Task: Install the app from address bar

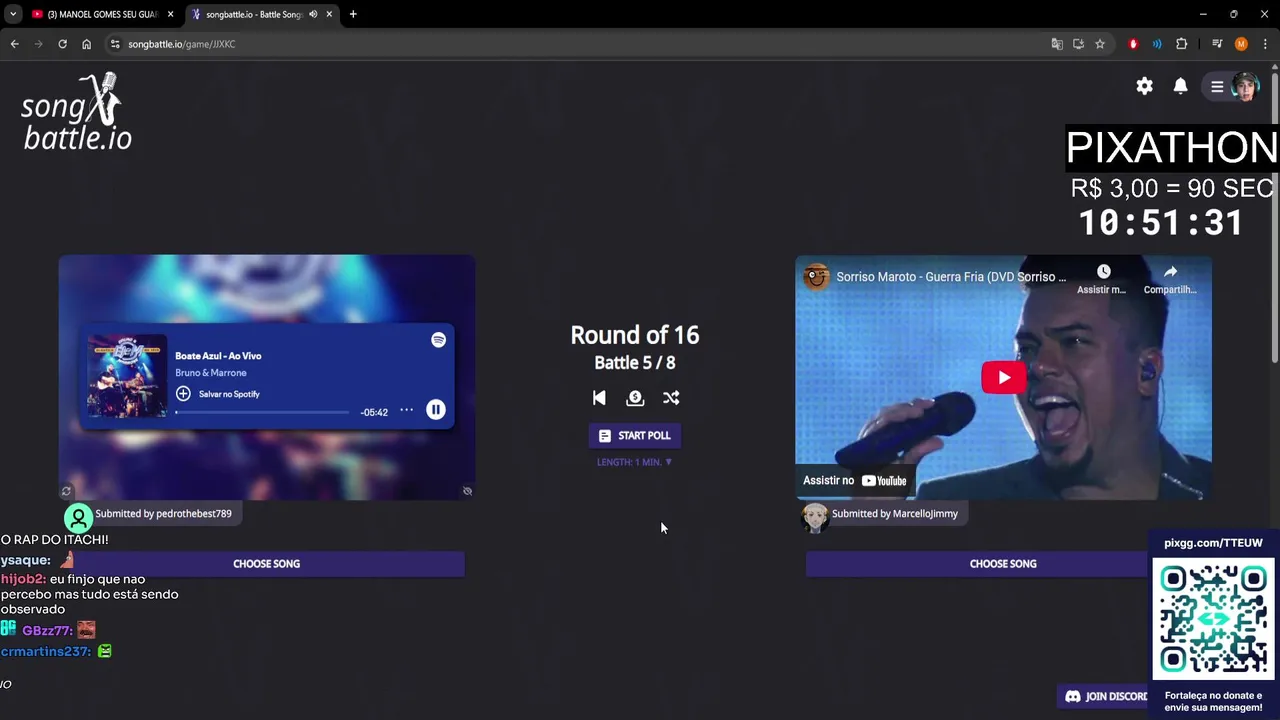Action: pyautogui.click(x=1078, y=44)
